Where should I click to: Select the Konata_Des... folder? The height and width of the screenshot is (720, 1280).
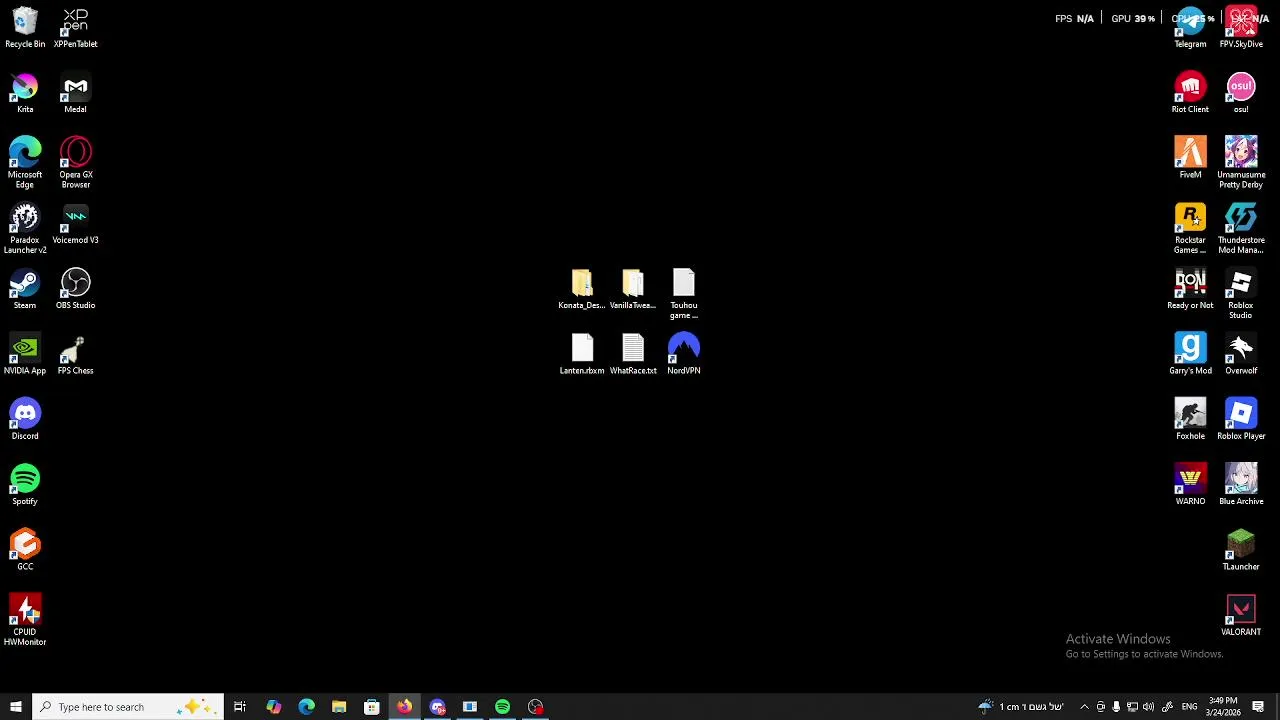coord(582,289)
